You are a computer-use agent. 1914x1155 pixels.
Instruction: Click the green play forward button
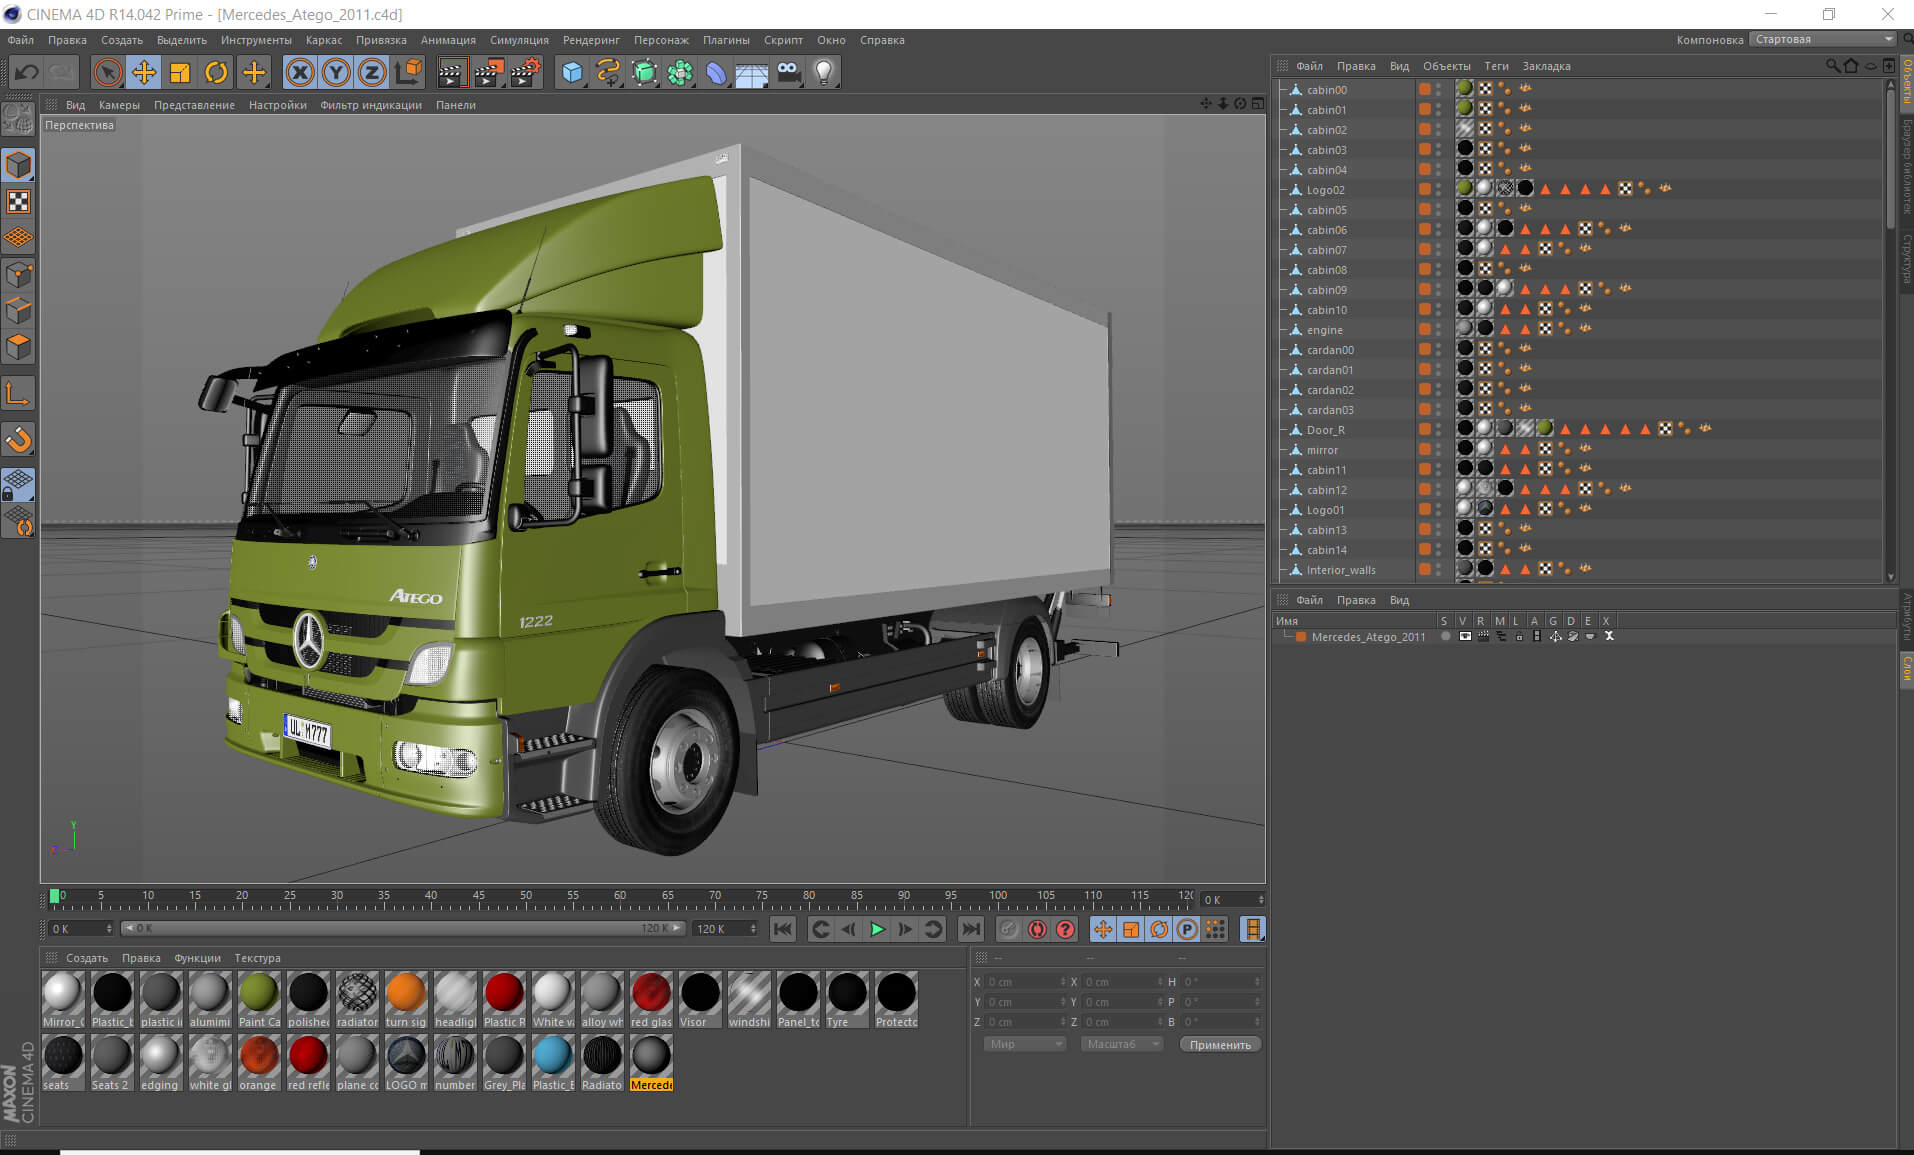click(x=877, y=929)
